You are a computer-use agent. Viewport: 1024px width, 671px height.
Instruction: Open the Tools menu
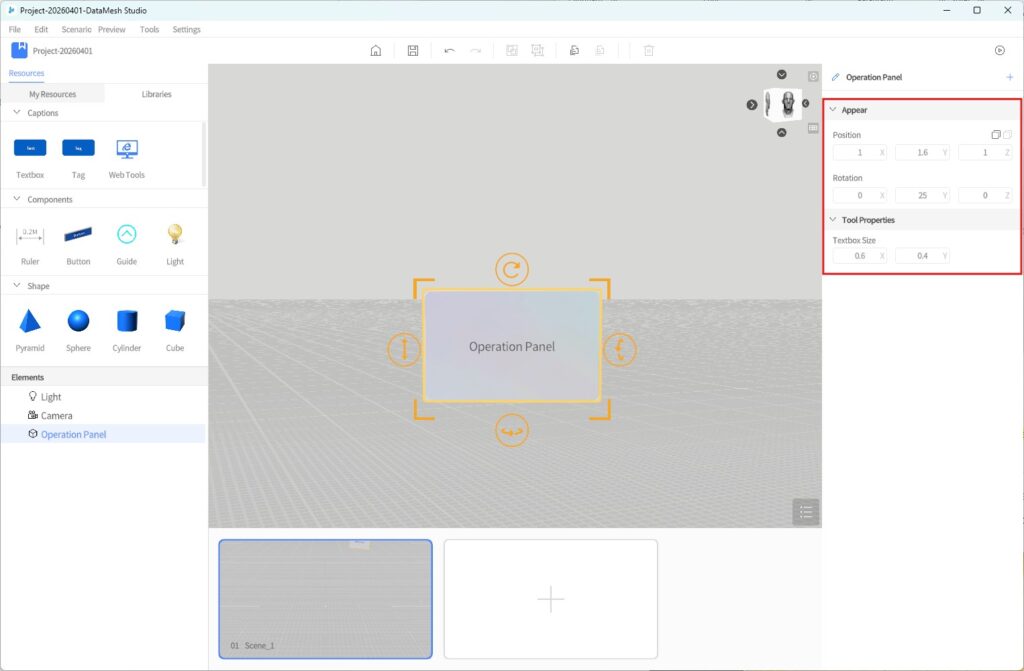point(149,29)
